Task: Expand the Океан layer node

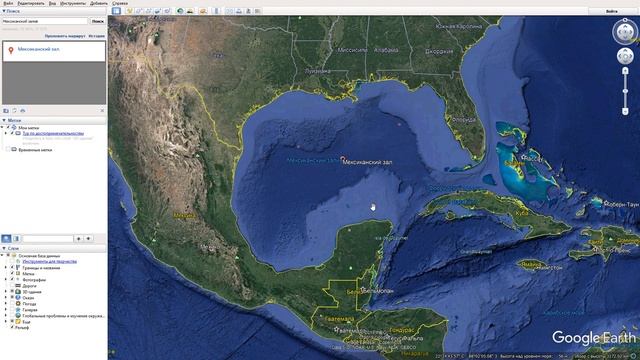Action: (x=6, y=298)
